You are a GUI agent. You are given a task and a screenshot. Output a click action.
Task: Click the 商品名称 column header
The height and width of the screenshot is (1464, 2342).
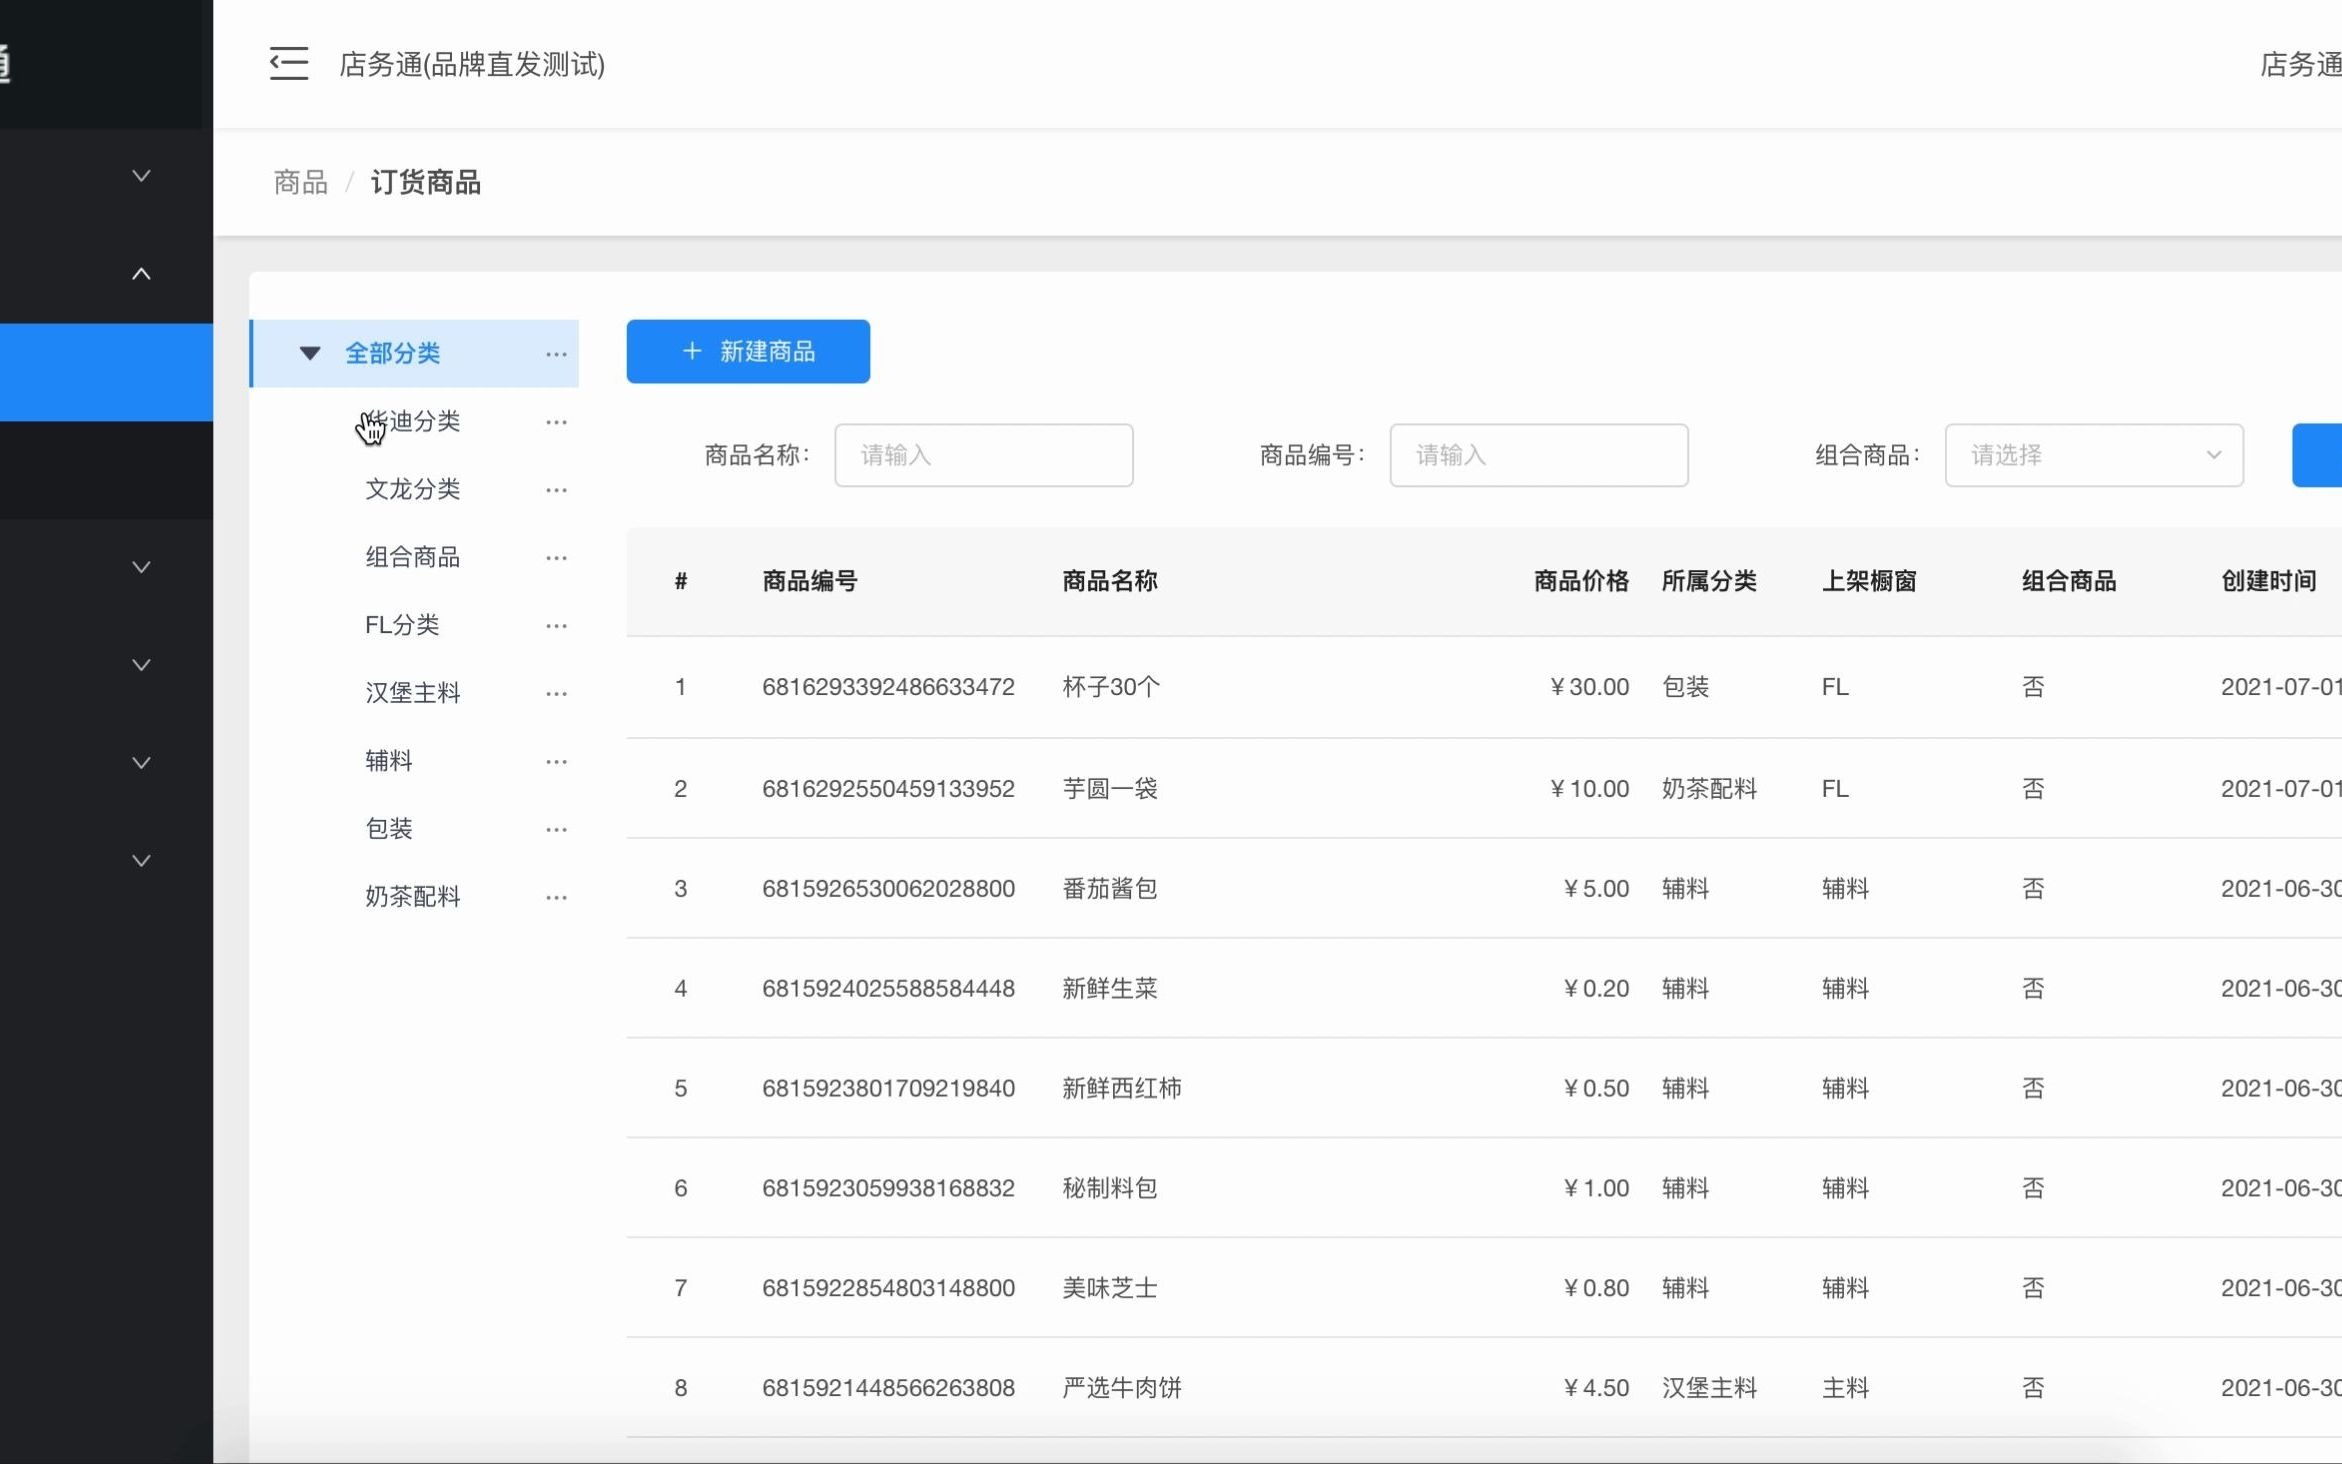click(1110, 581)
